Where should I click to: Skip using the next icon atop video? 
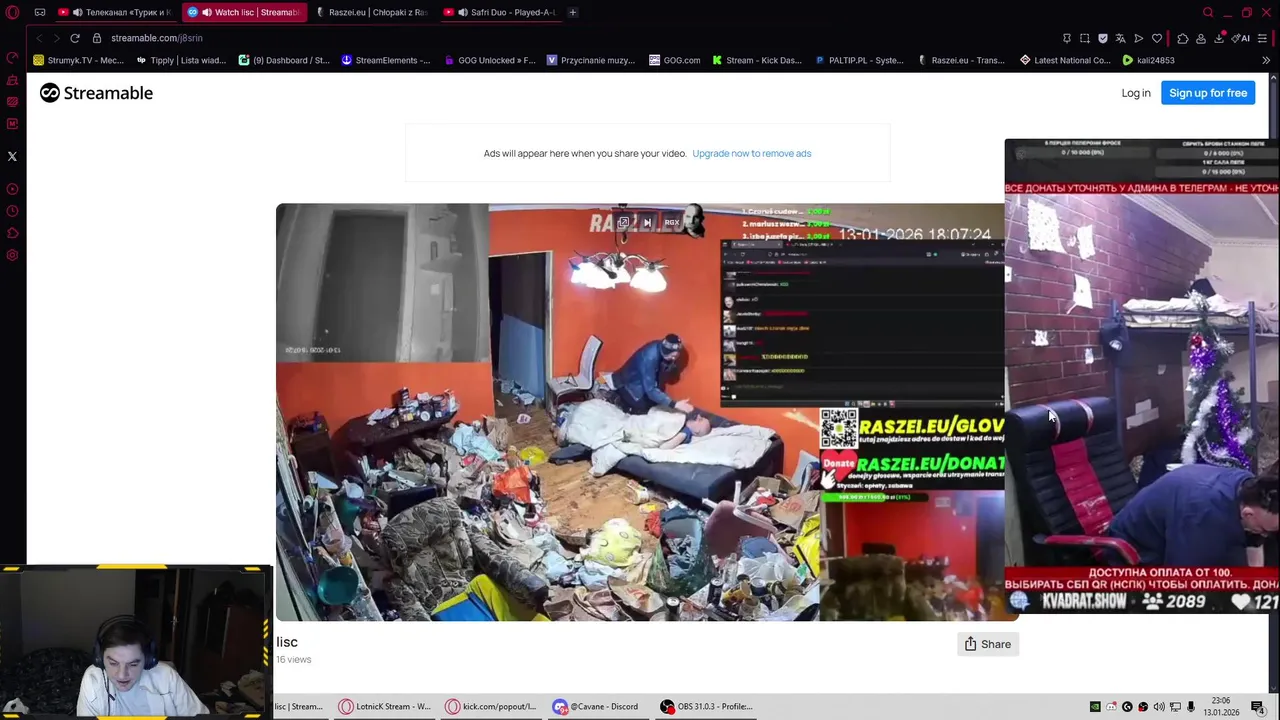[x=647, y=222]
